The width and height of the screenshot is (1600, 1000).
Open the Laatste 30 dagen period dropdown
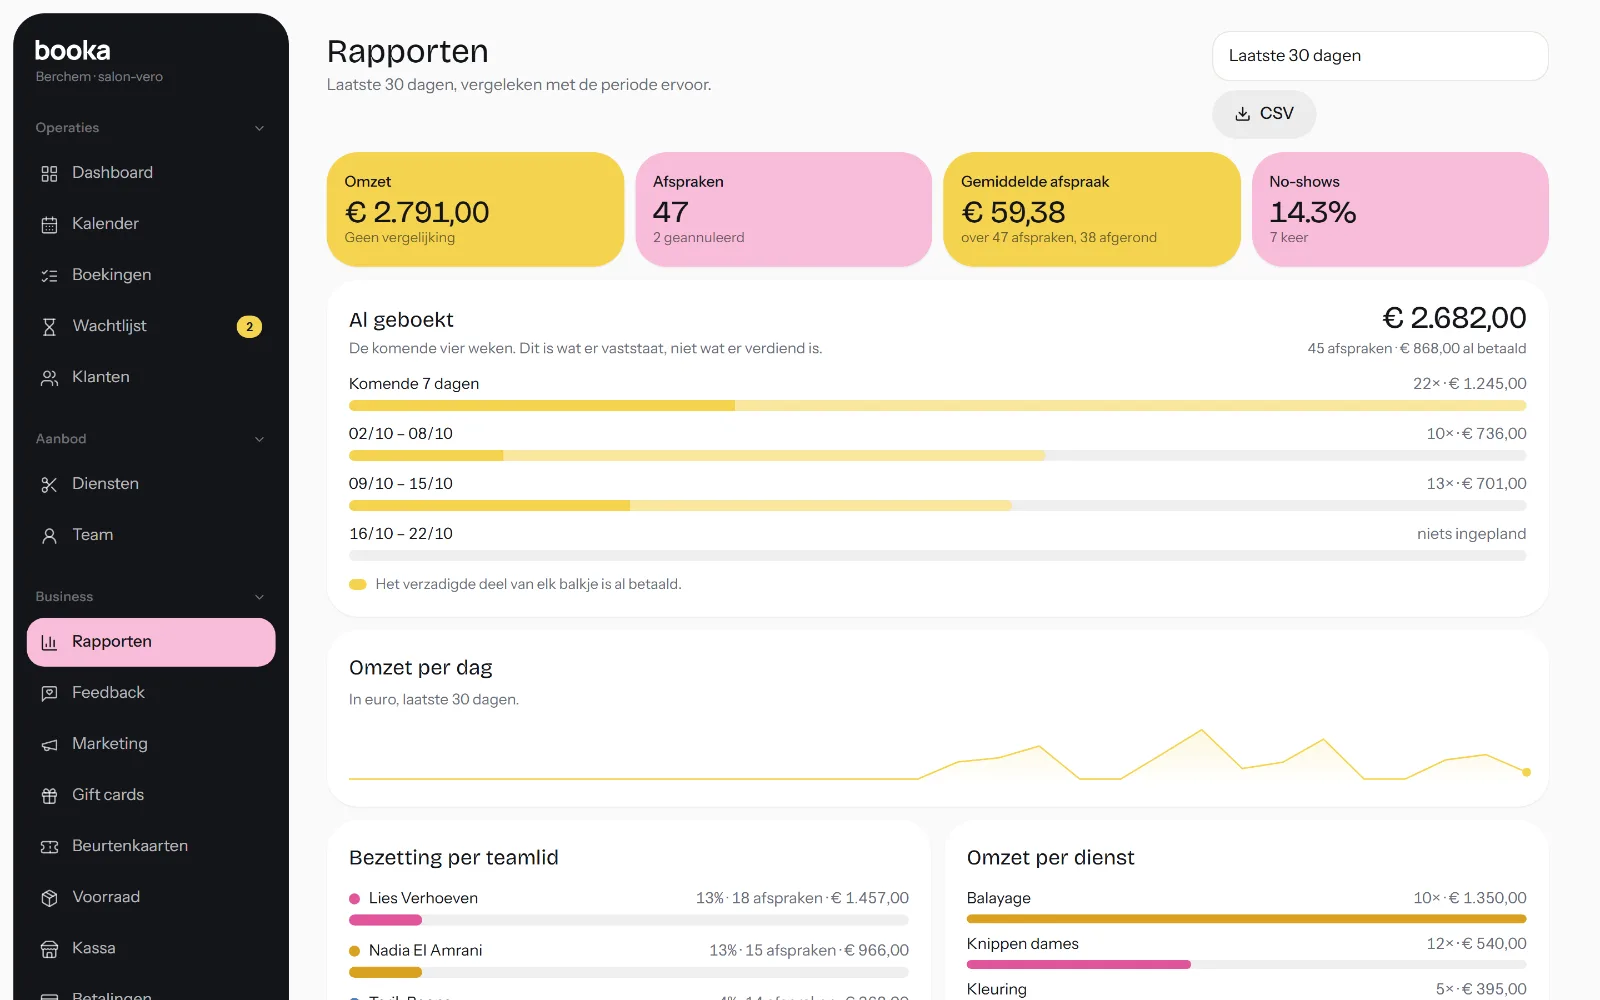point(1380,56)
